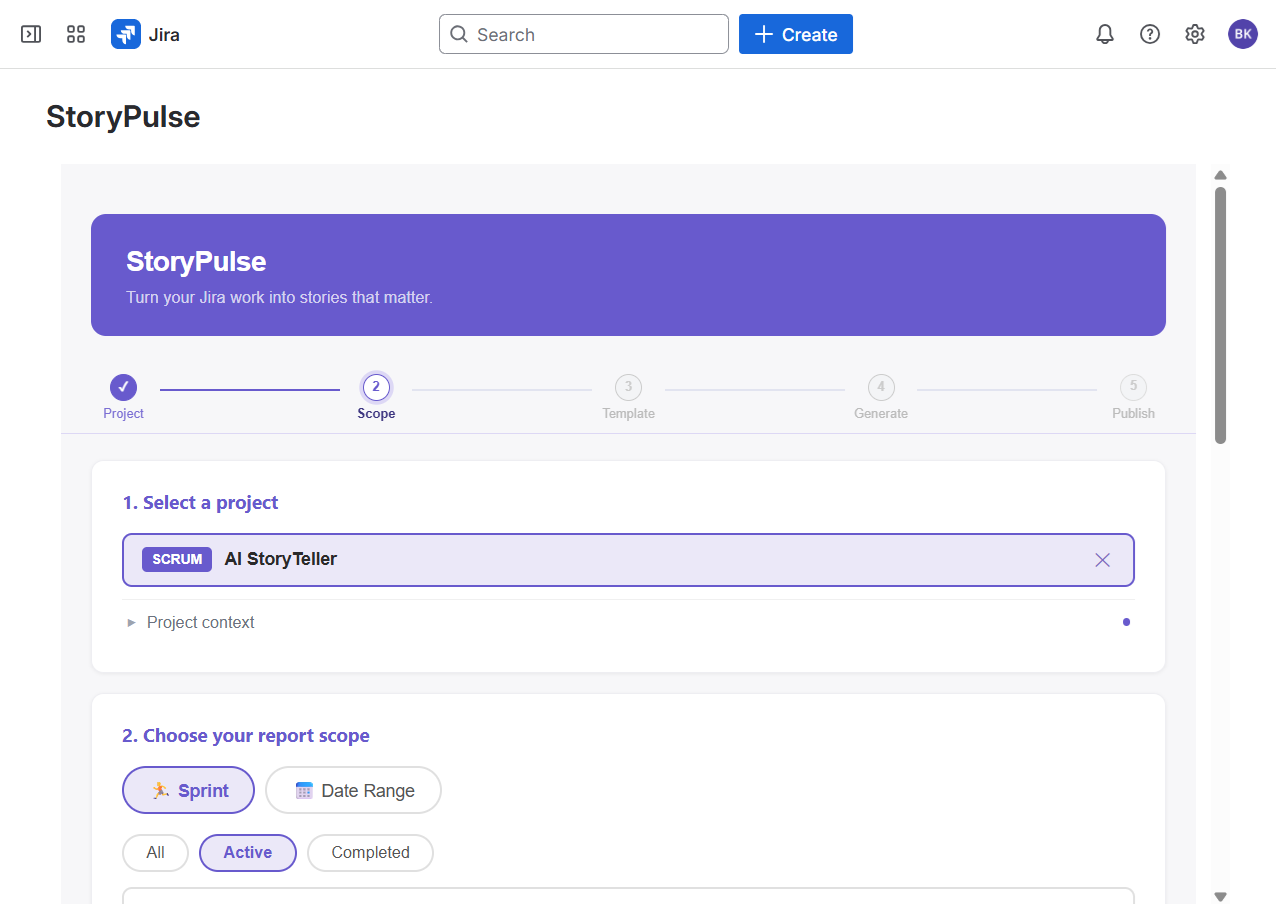Filter sprints by Active

pyautogui.click(x=248, y=853)
